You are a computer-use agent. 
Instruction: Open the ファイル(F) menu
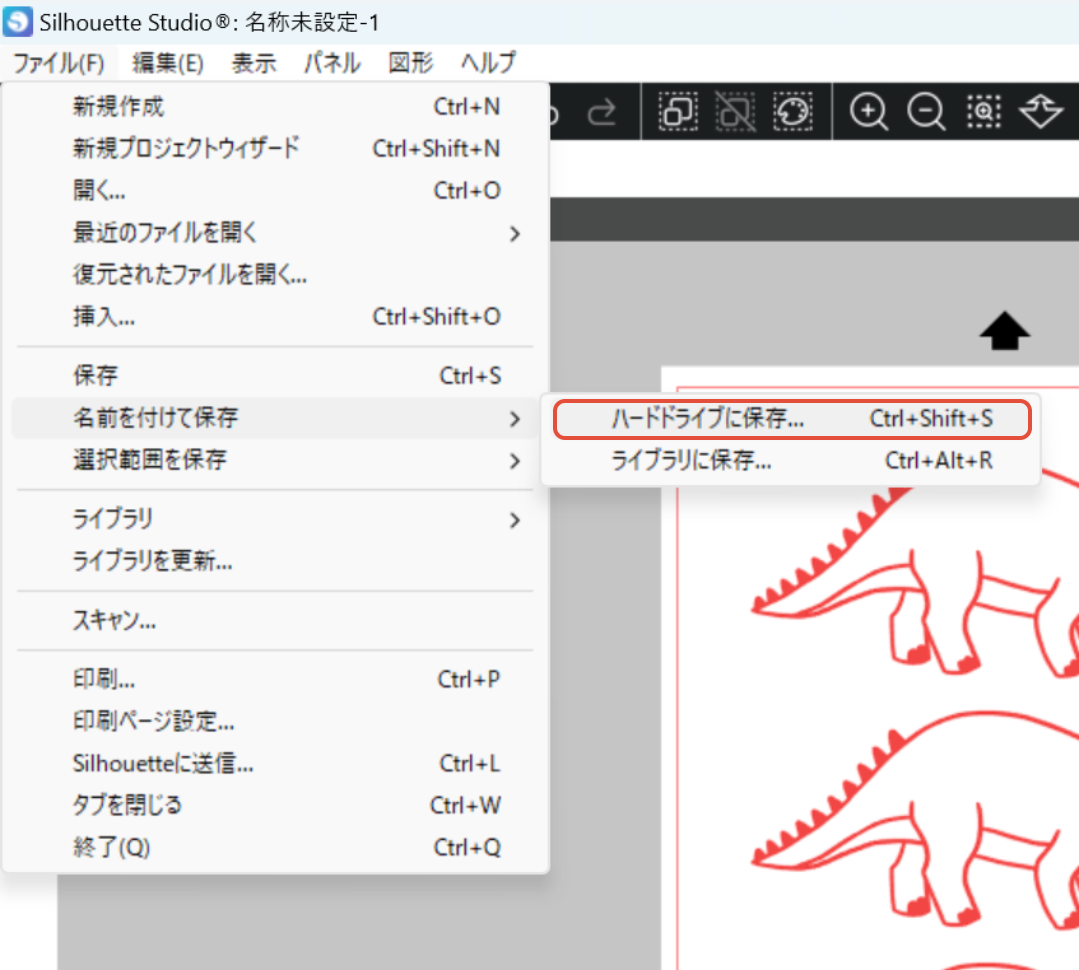pyautogui.click(x=58, y=63)
